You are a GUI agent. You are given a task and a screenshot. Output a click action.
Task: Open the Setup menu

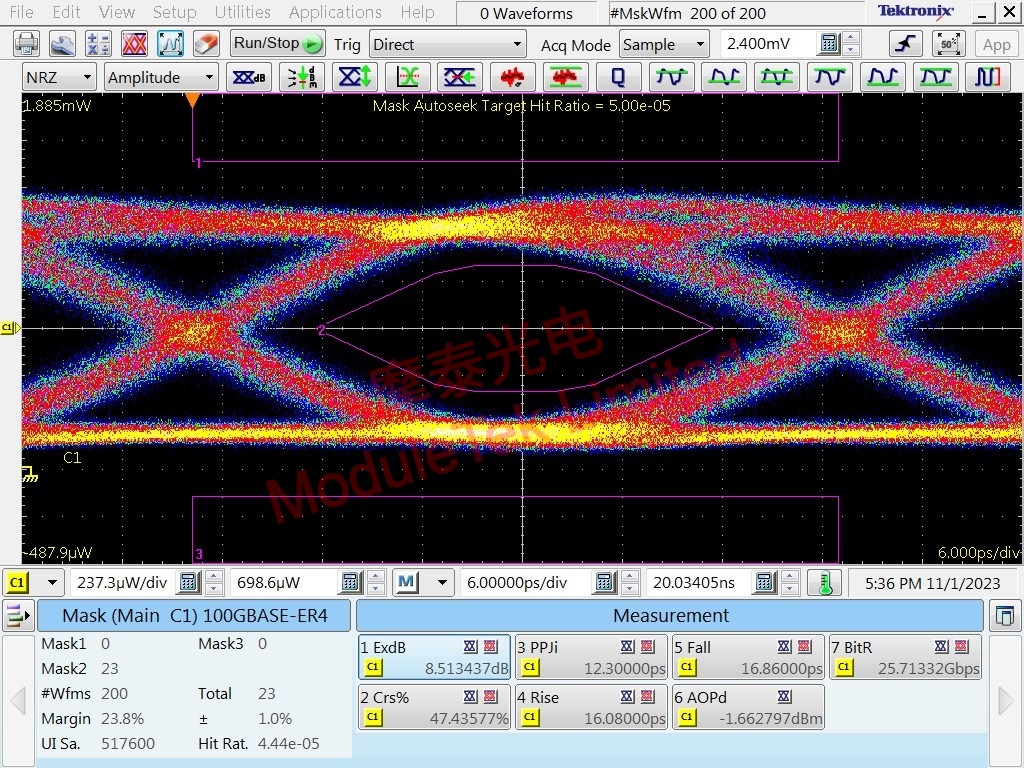click(x=174, y=13)
